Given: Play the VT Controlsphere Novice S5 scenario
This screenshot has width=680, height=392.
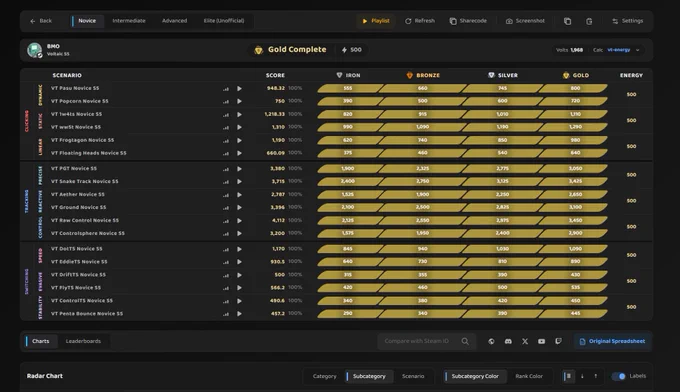Looking at the screenshot, I should point(239,234).
